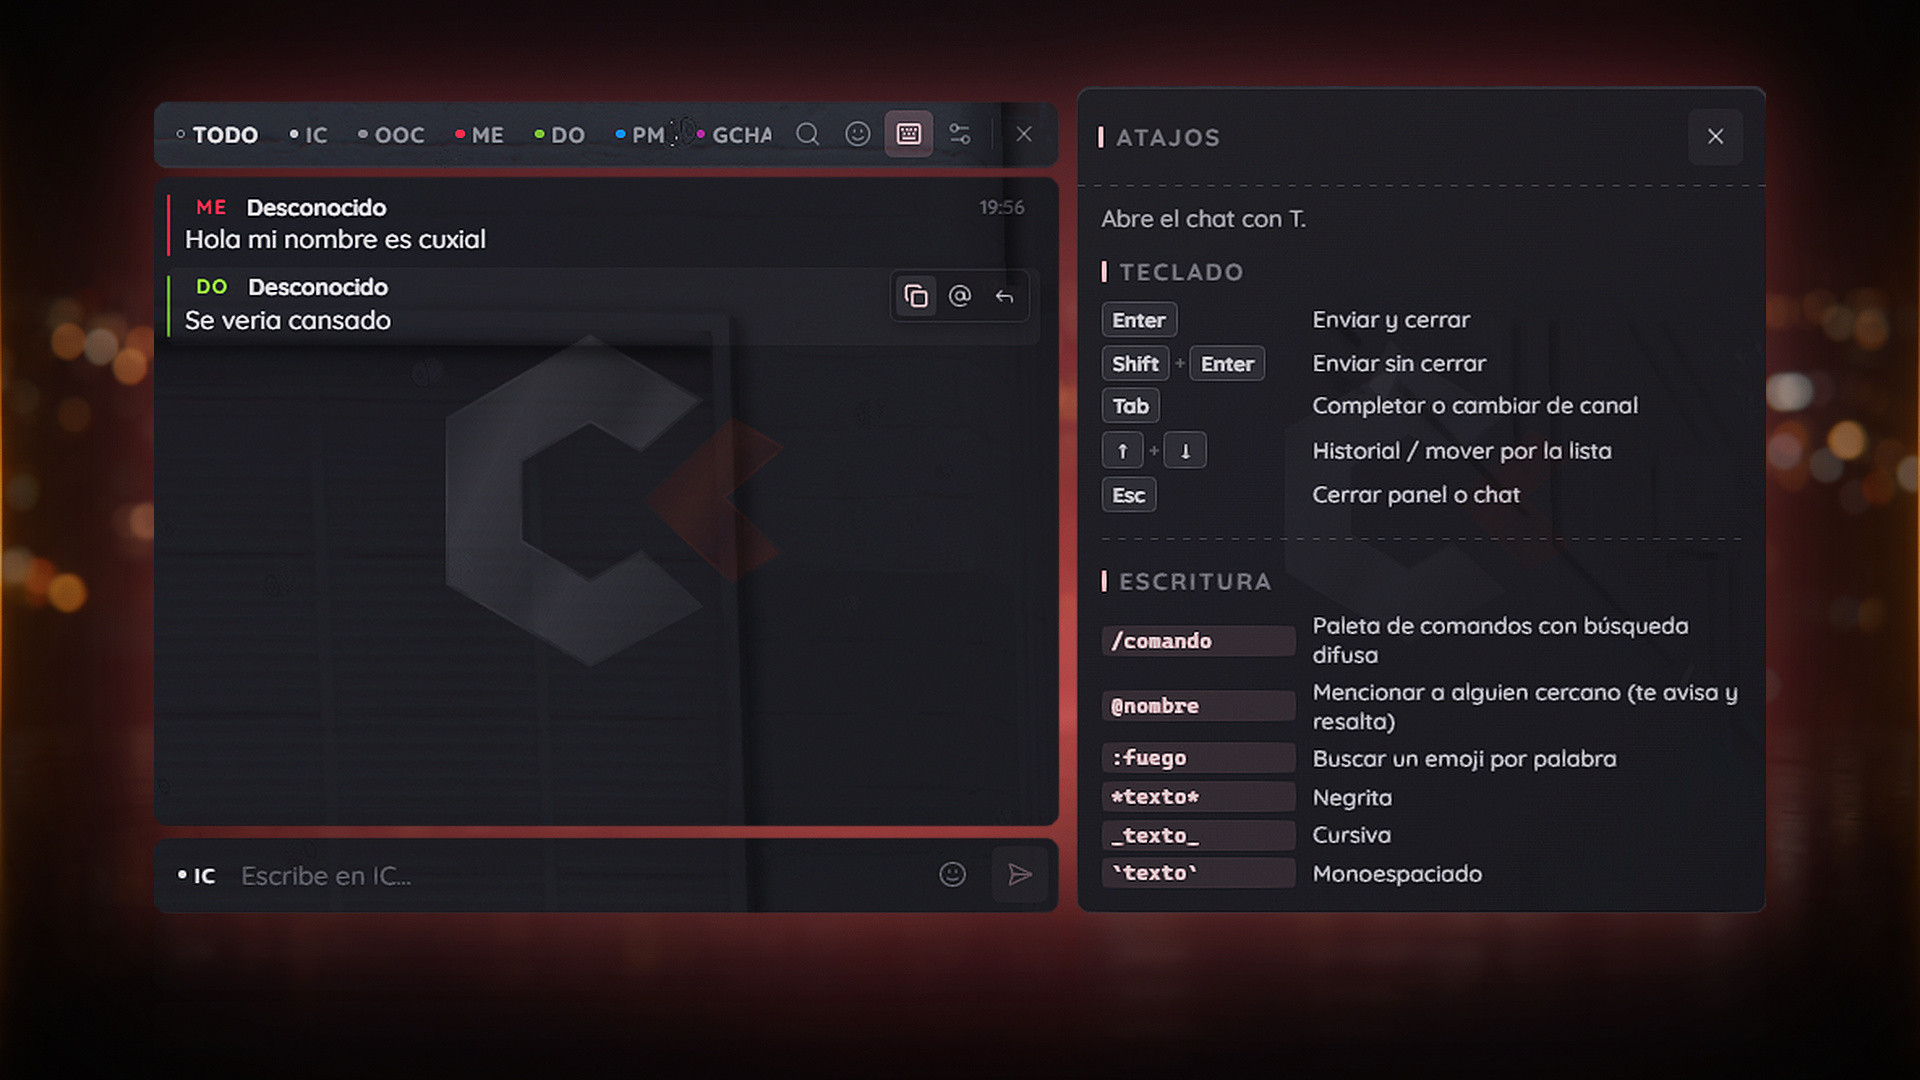Toggle the keyboard shortcuts panel icon
Viewport: 1920px width, 1080px height.
909,134
